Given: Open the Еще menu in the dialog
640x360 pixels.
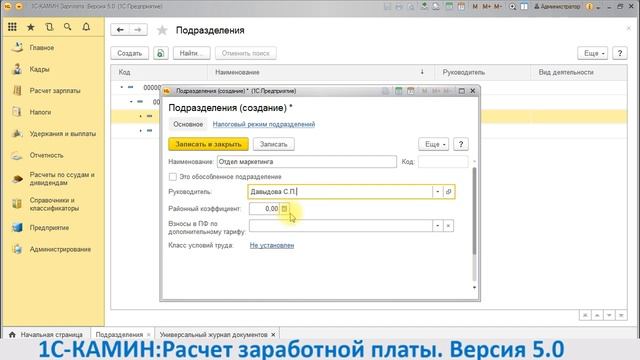Looking at the screenshot, I should (433, 144).
